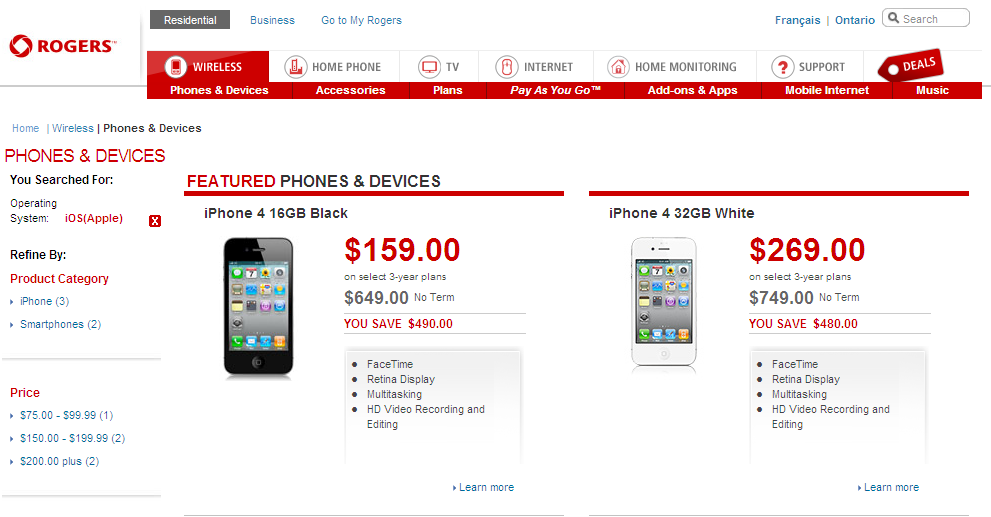This screenshot has height=517, width=991.
Task: Switch language to Français
Action: pyautogui.click(x=798, y=20)
